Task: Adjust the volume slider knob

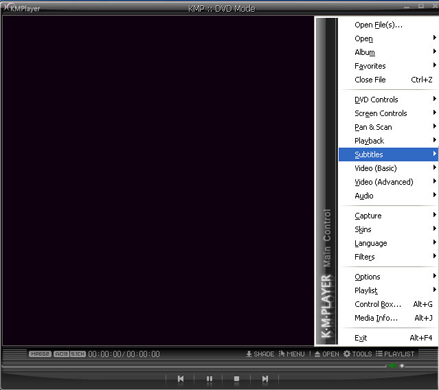Action: 402,366
